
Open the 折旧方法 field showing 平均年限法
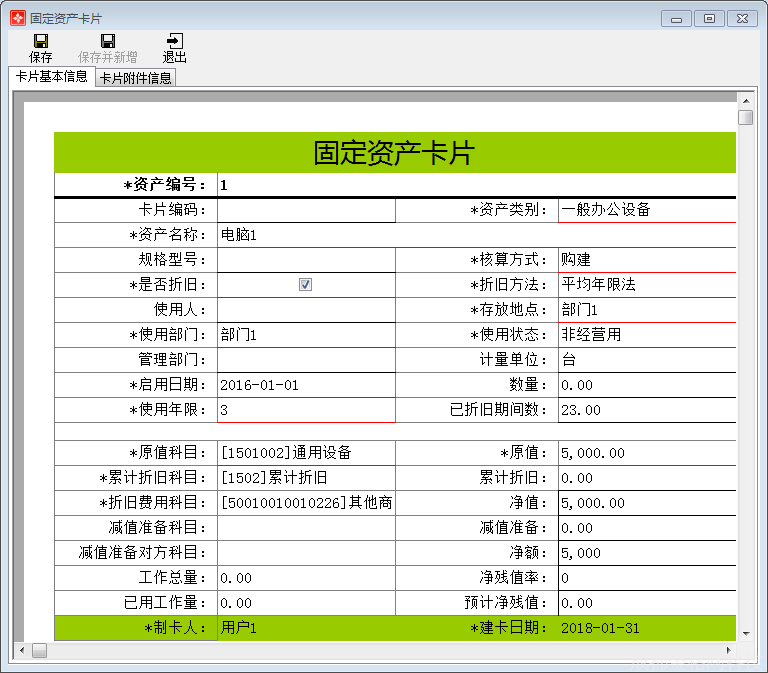coord(646,285)
